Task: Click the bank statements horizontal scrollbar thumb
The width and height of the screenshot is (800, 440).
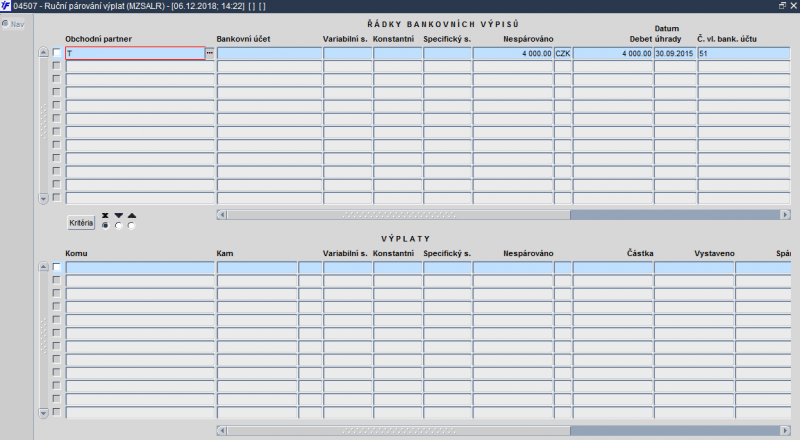Action: (x=398, y=215)
